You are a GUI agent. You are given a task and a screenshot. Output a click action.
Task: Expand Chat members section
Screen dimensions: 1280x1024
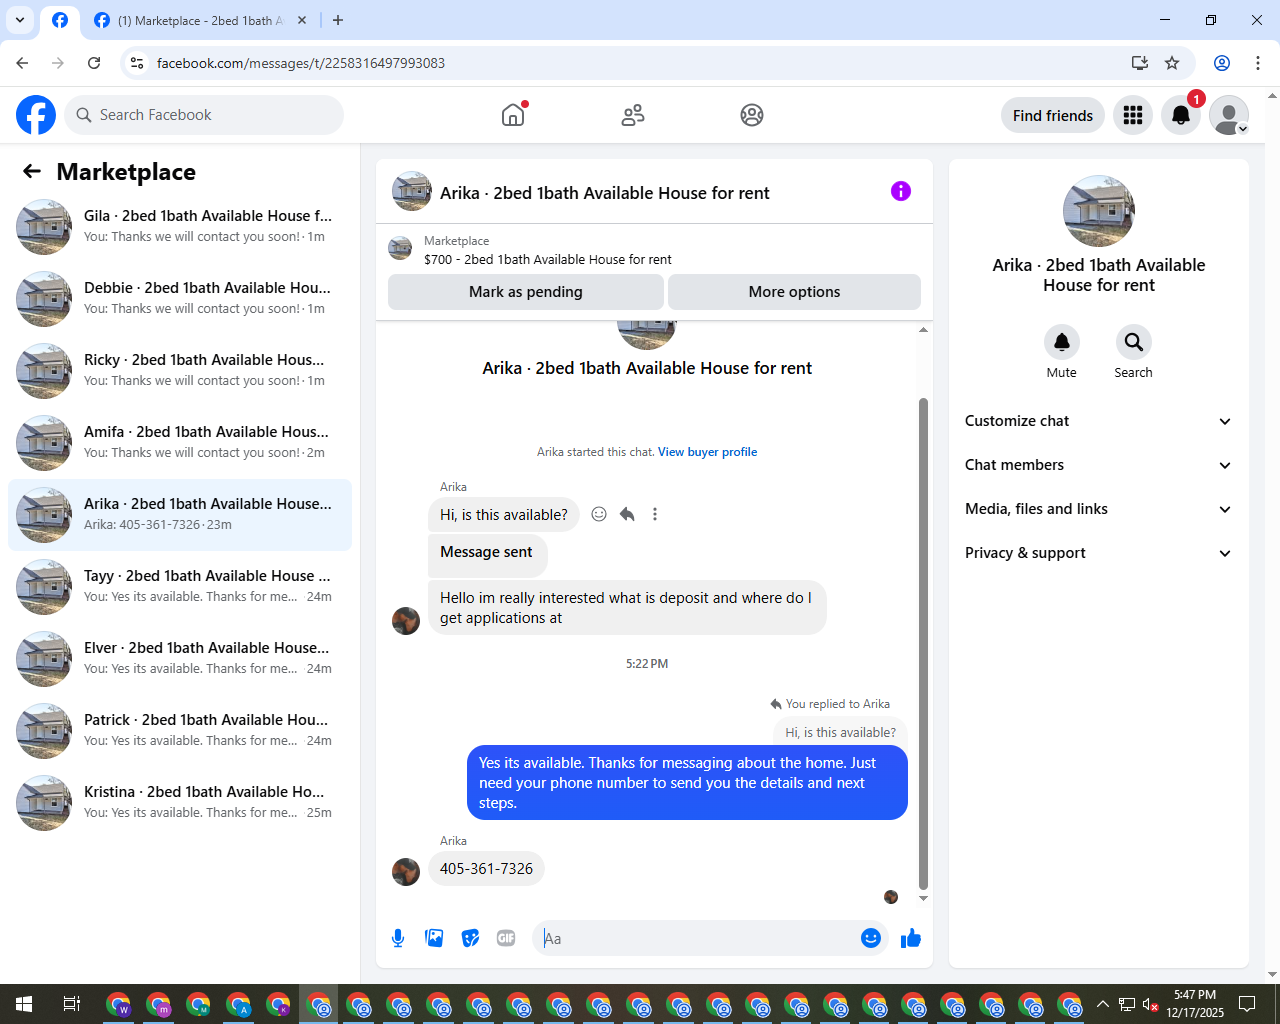(1098, 465)
